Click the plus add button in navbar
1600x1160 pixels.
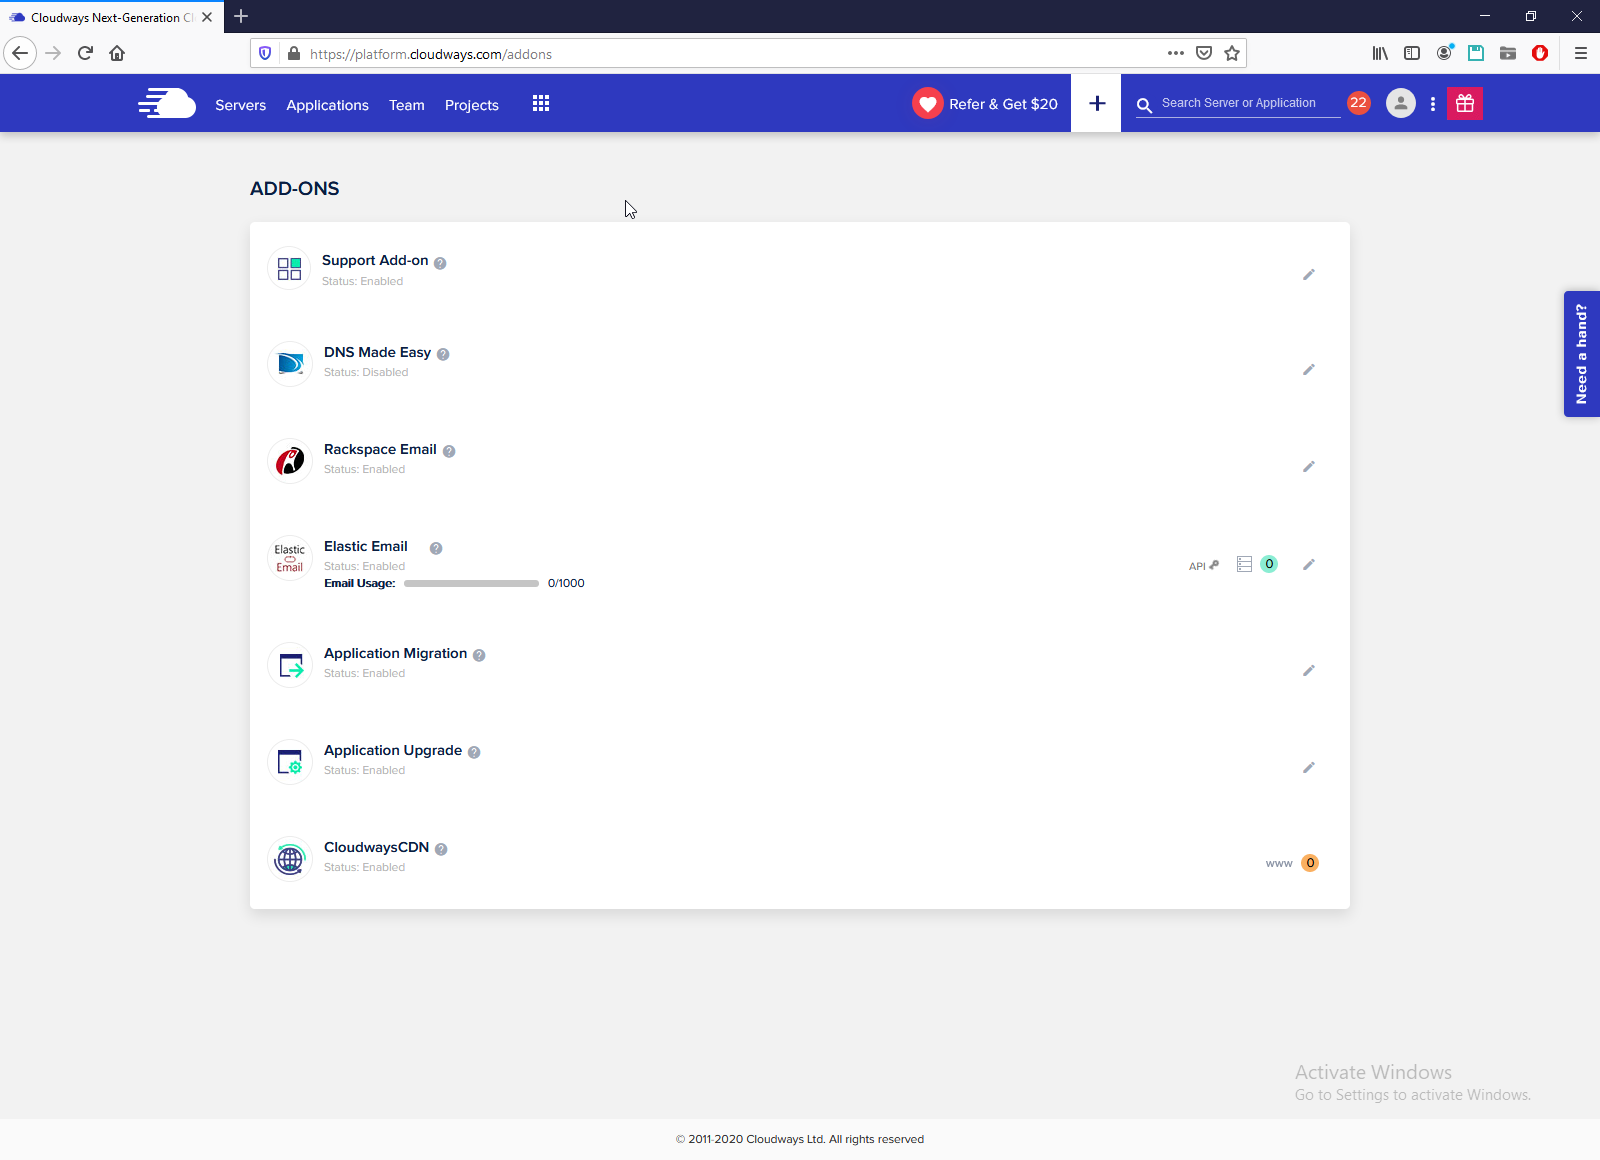pyautogui.click(x=1097, y=103)
